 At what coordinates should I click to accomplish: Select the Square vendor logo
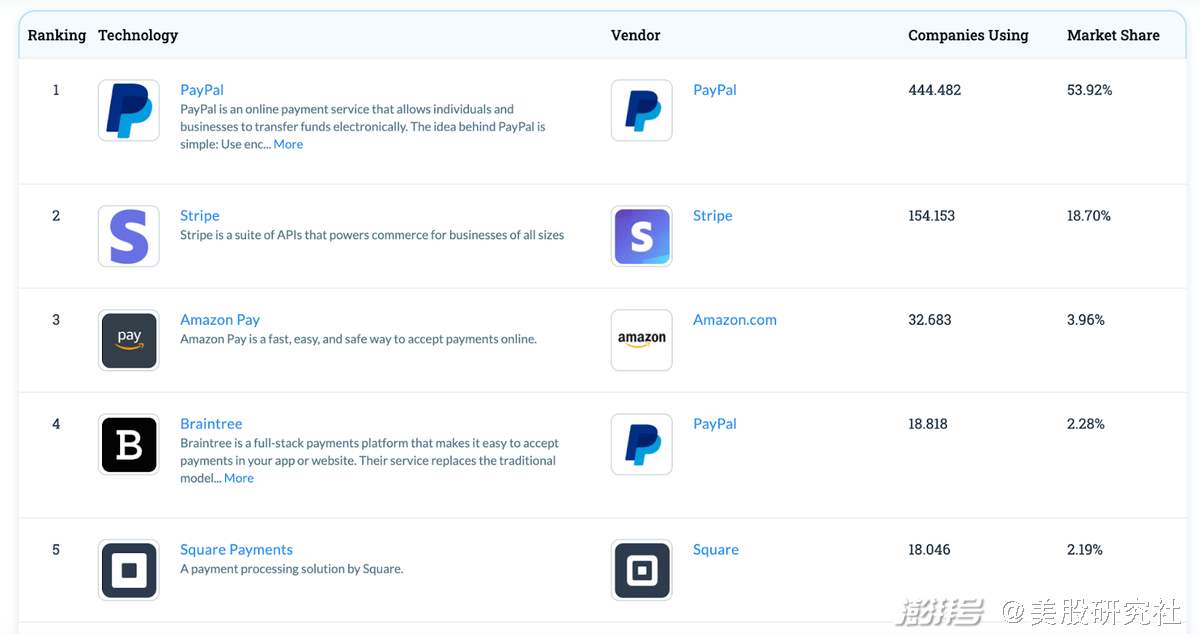tap(642, 570)
